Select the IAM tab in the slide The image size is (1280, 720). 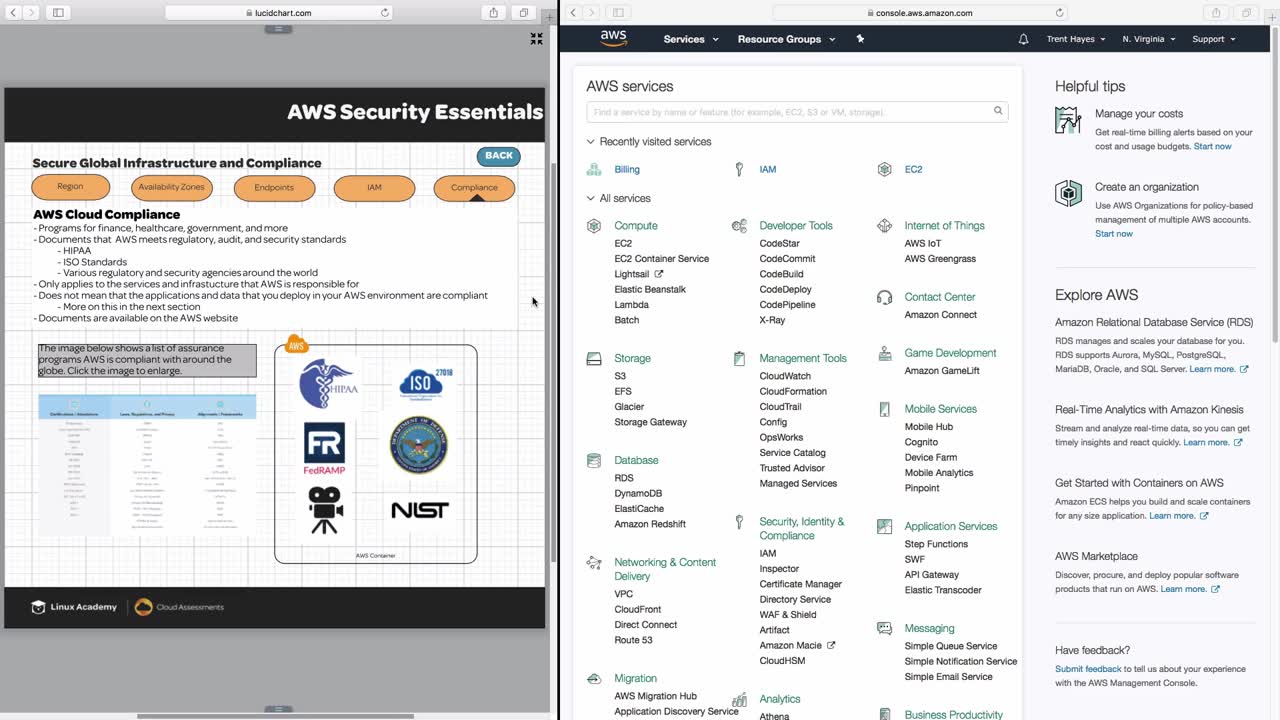[374, 187]
